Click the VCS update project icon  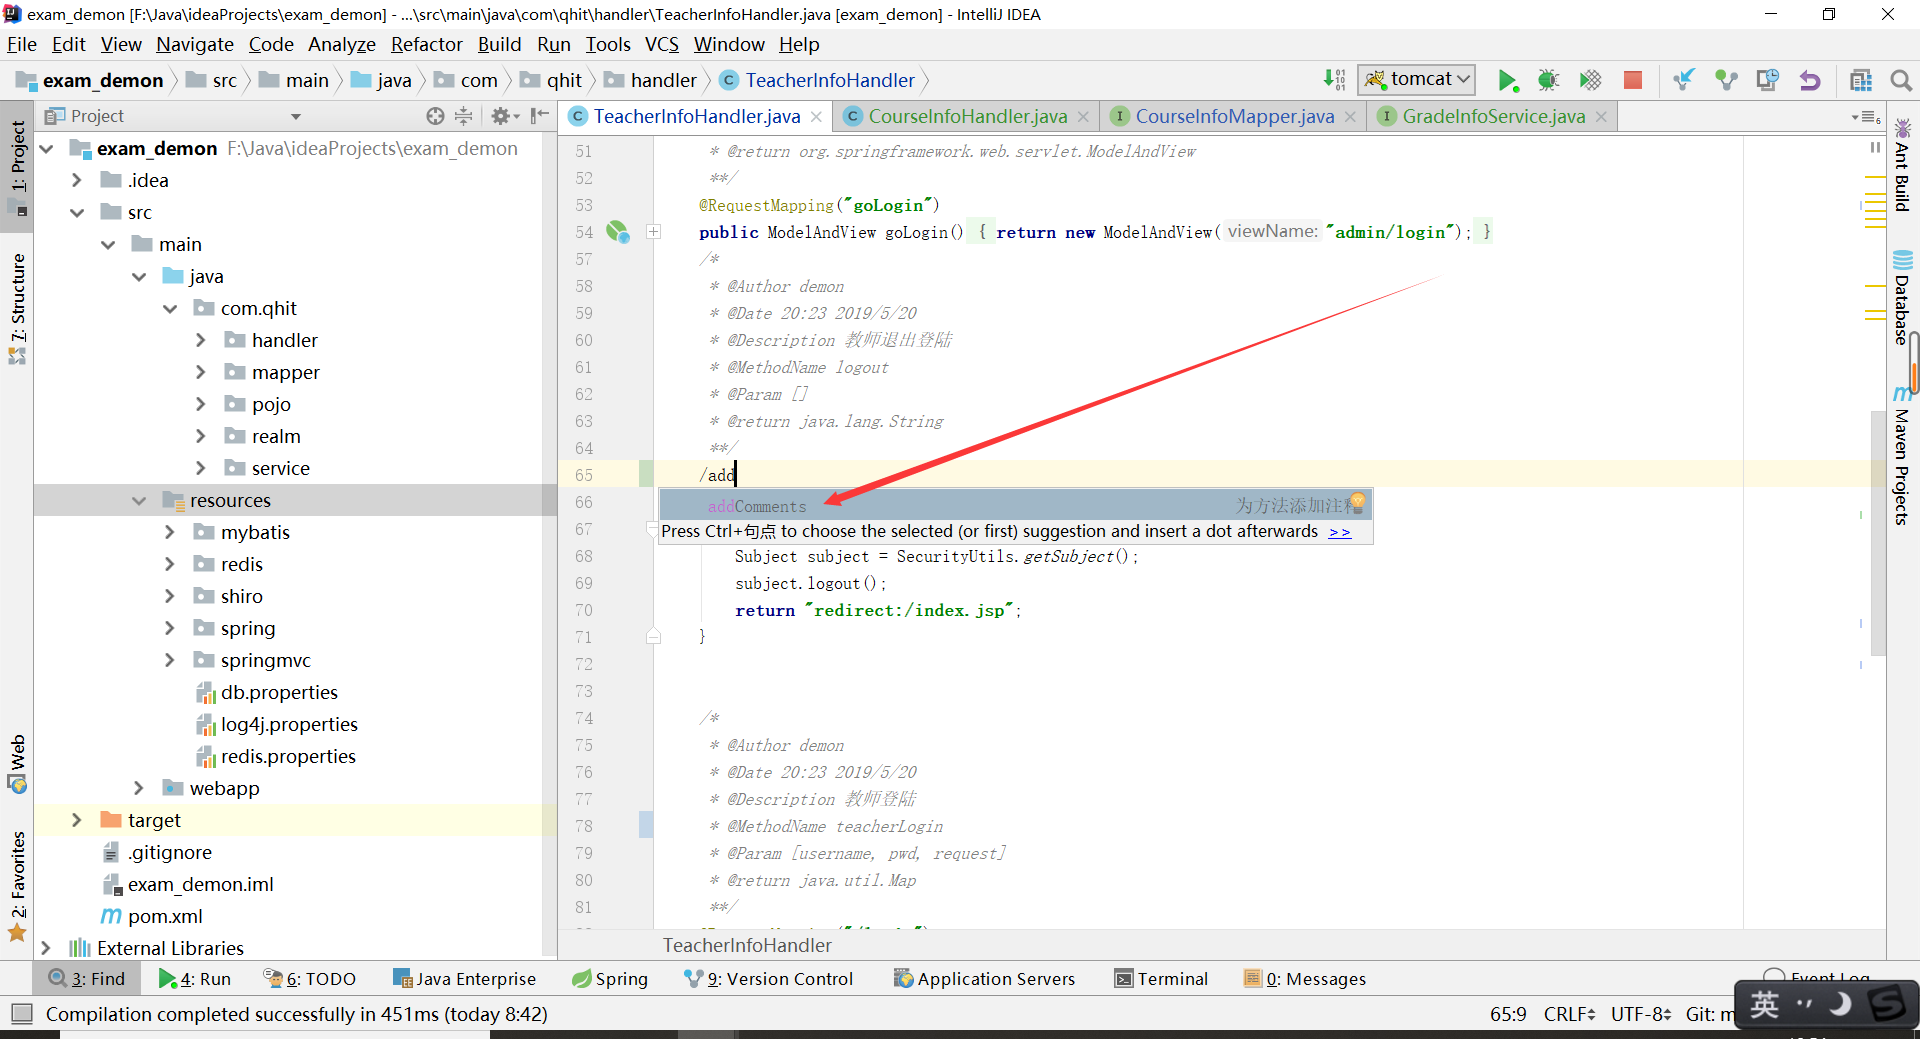tap(1684, 80)
